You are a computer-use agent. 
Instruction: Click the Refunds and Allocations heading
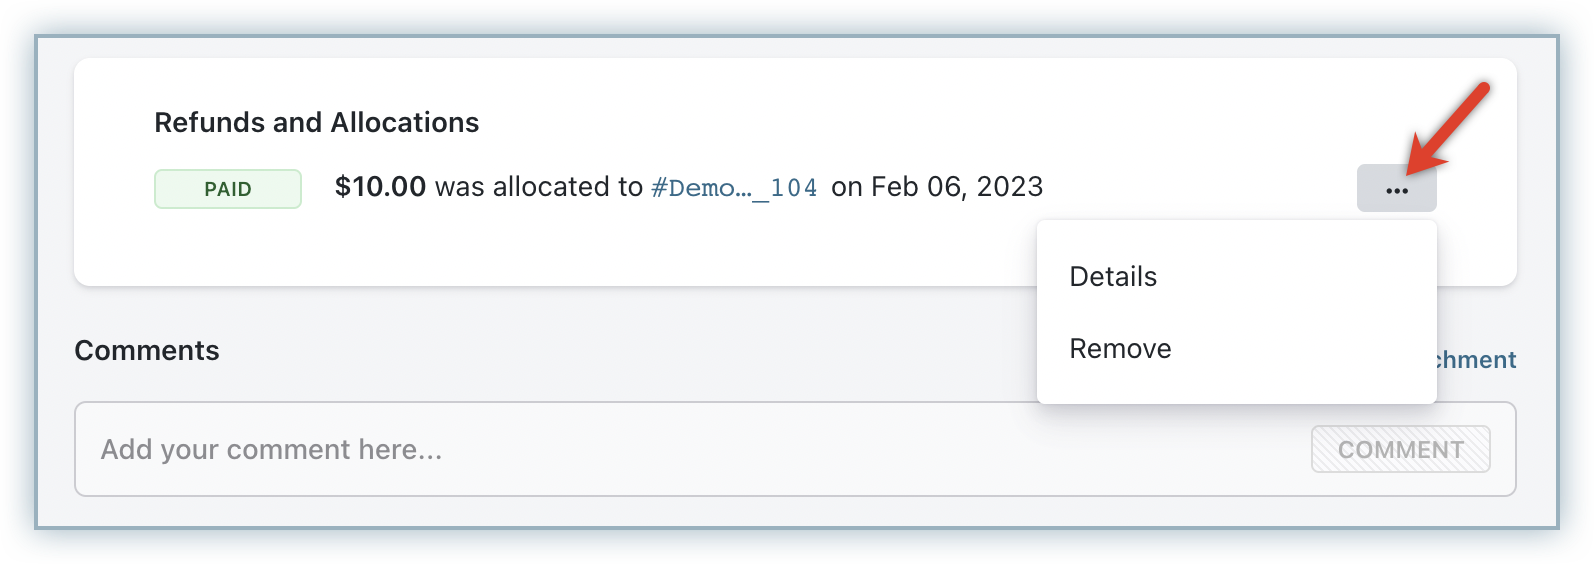pos(316,123)
